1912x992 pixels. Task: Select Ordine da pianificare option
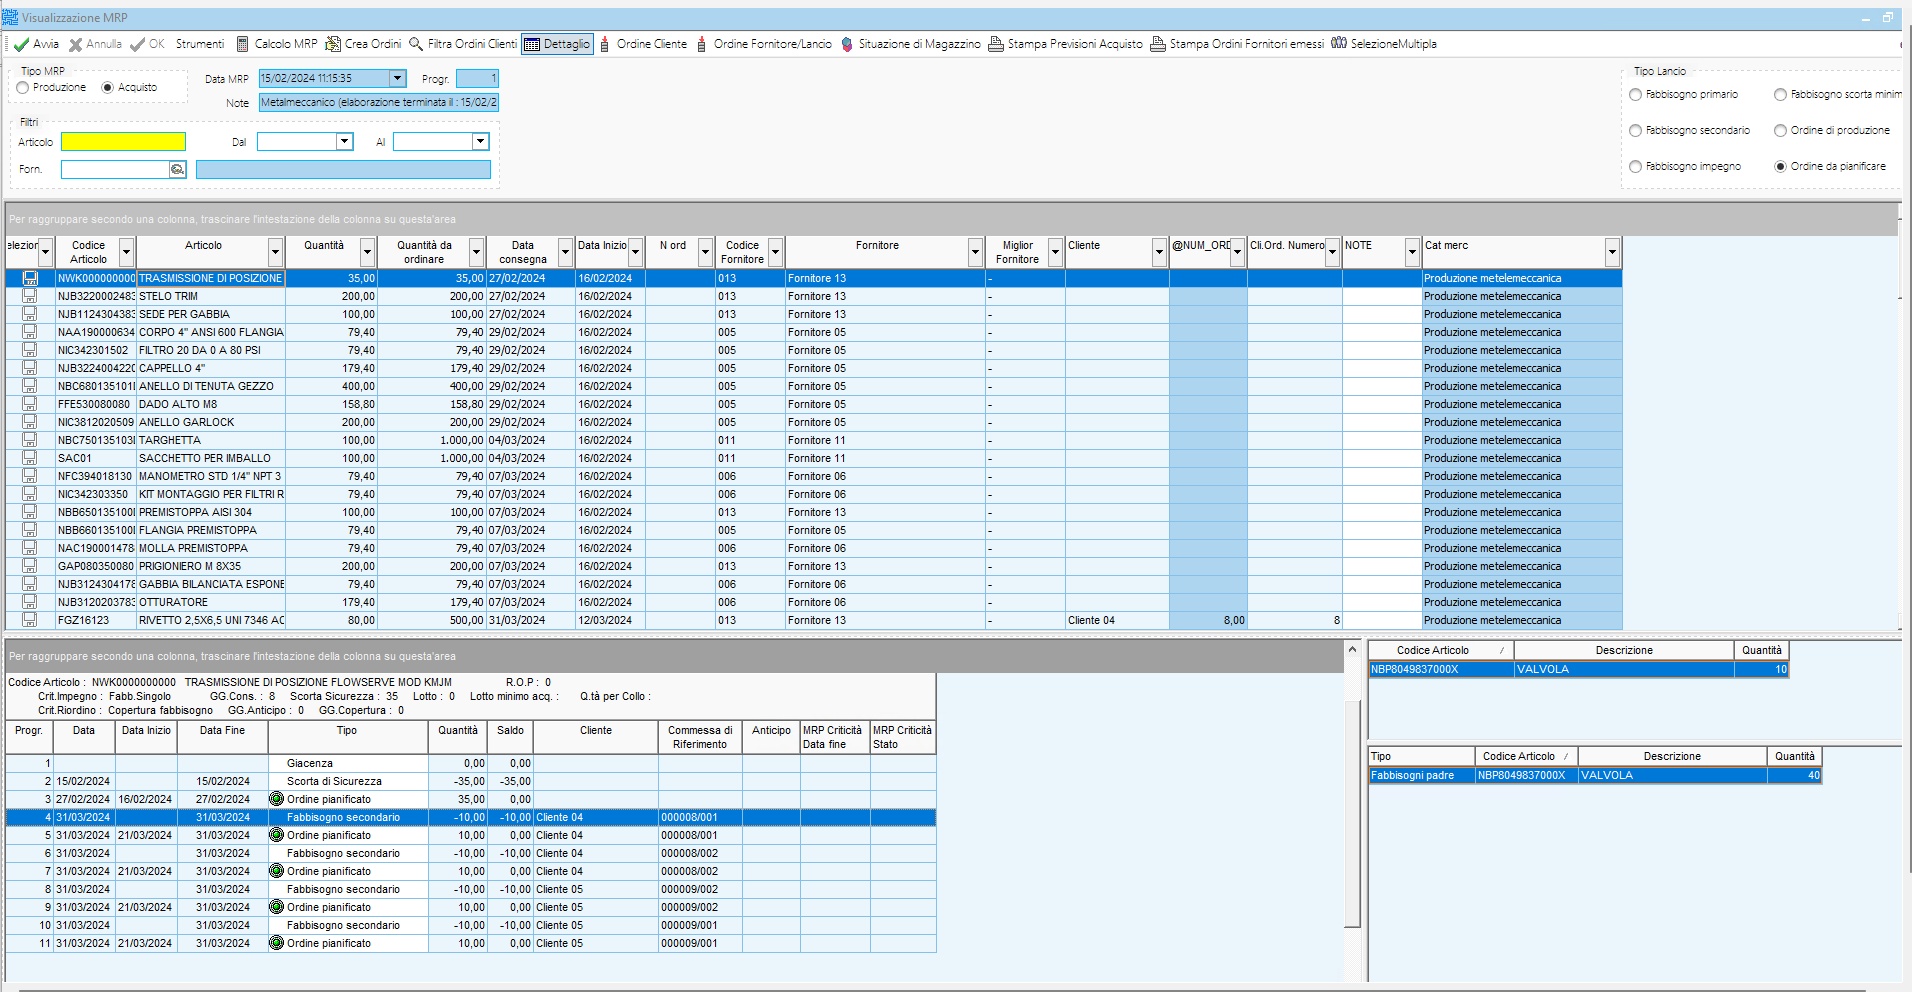click(x=1780, y=167)
